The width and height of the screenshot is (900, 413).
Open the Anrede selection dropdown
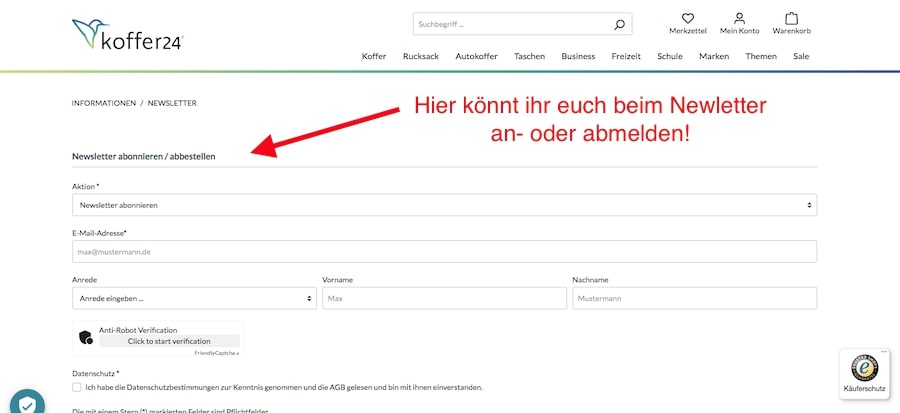[x=194, y=298]
